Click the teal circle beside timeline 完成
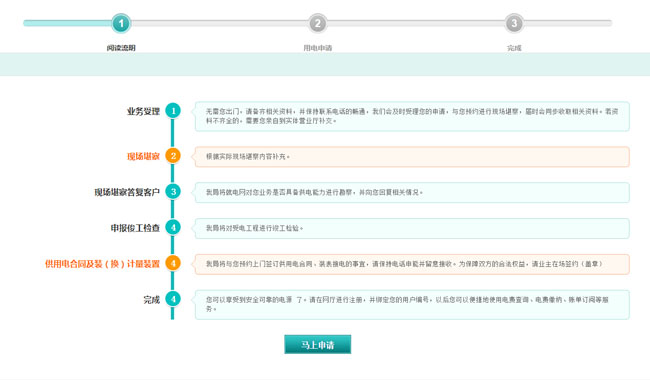 tap(173, 299)
